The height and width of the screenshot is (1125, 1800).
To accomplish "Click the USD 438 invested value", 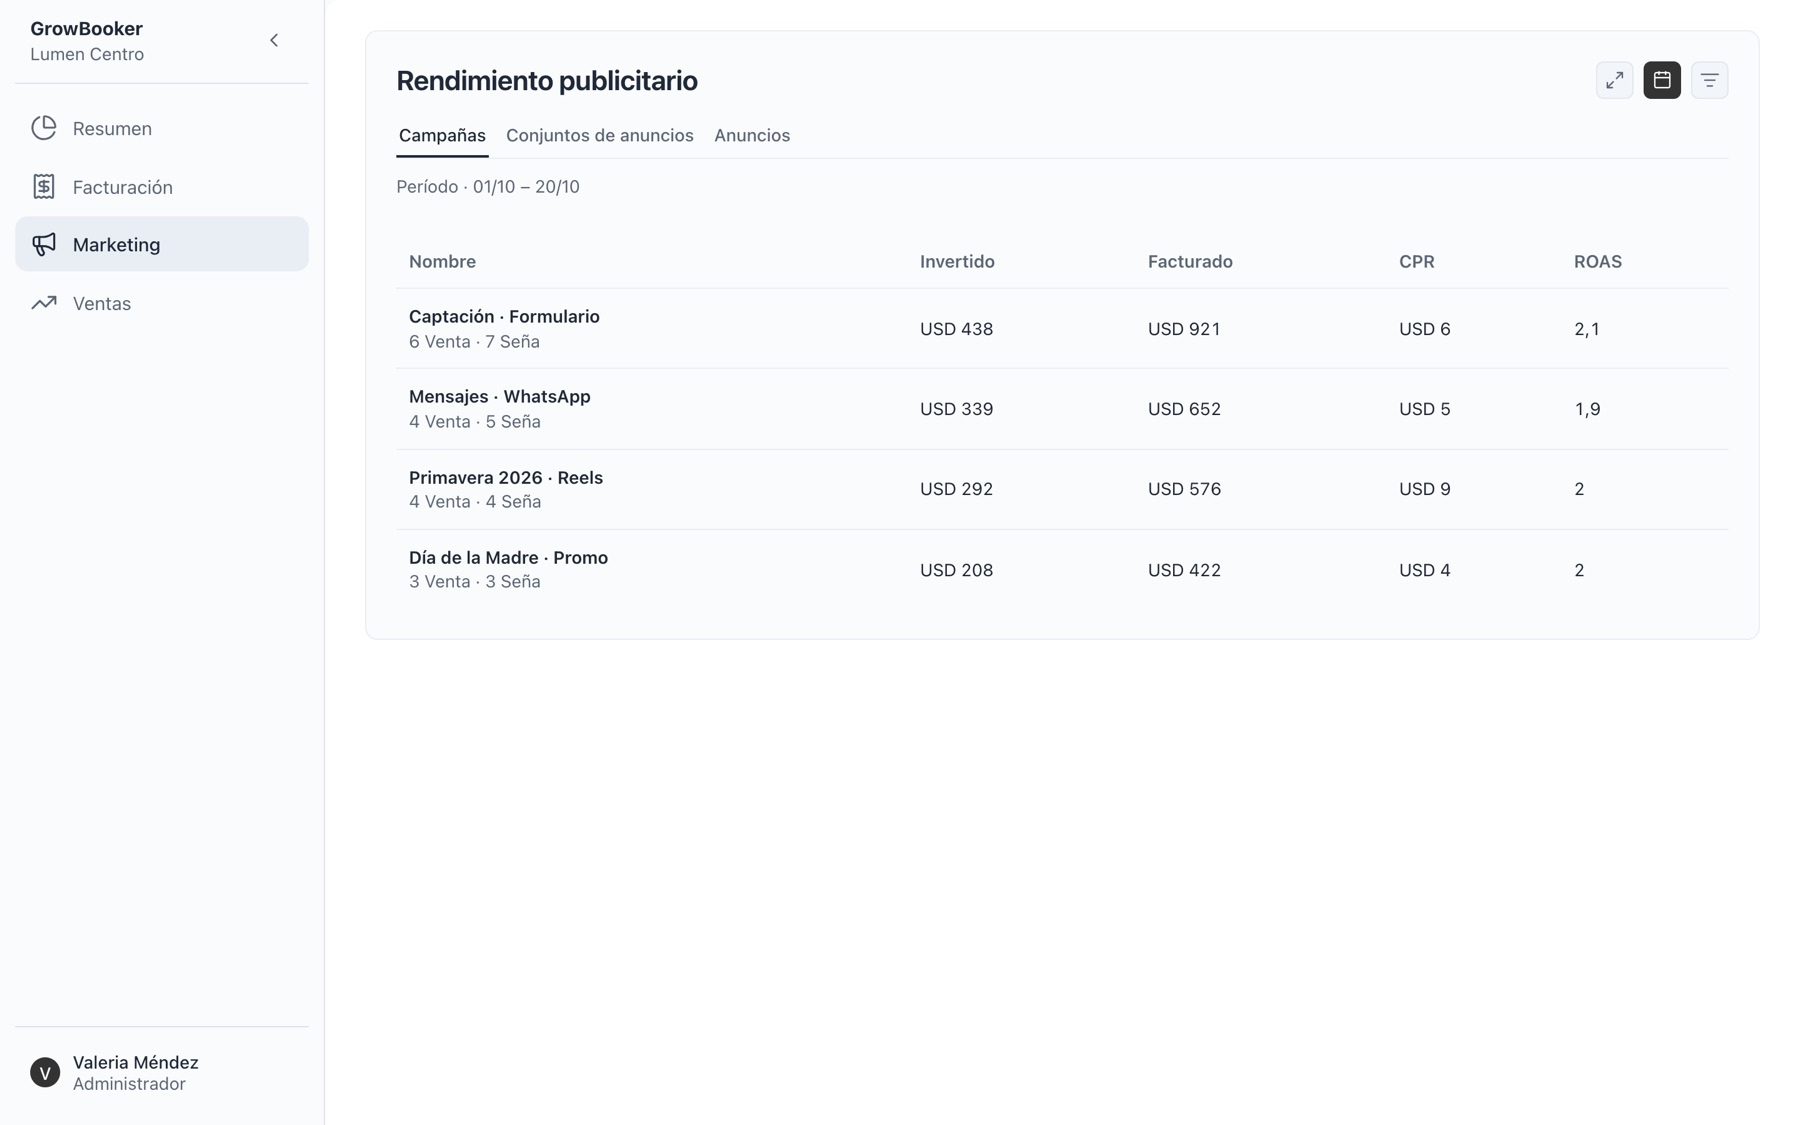I will point(956,329).
